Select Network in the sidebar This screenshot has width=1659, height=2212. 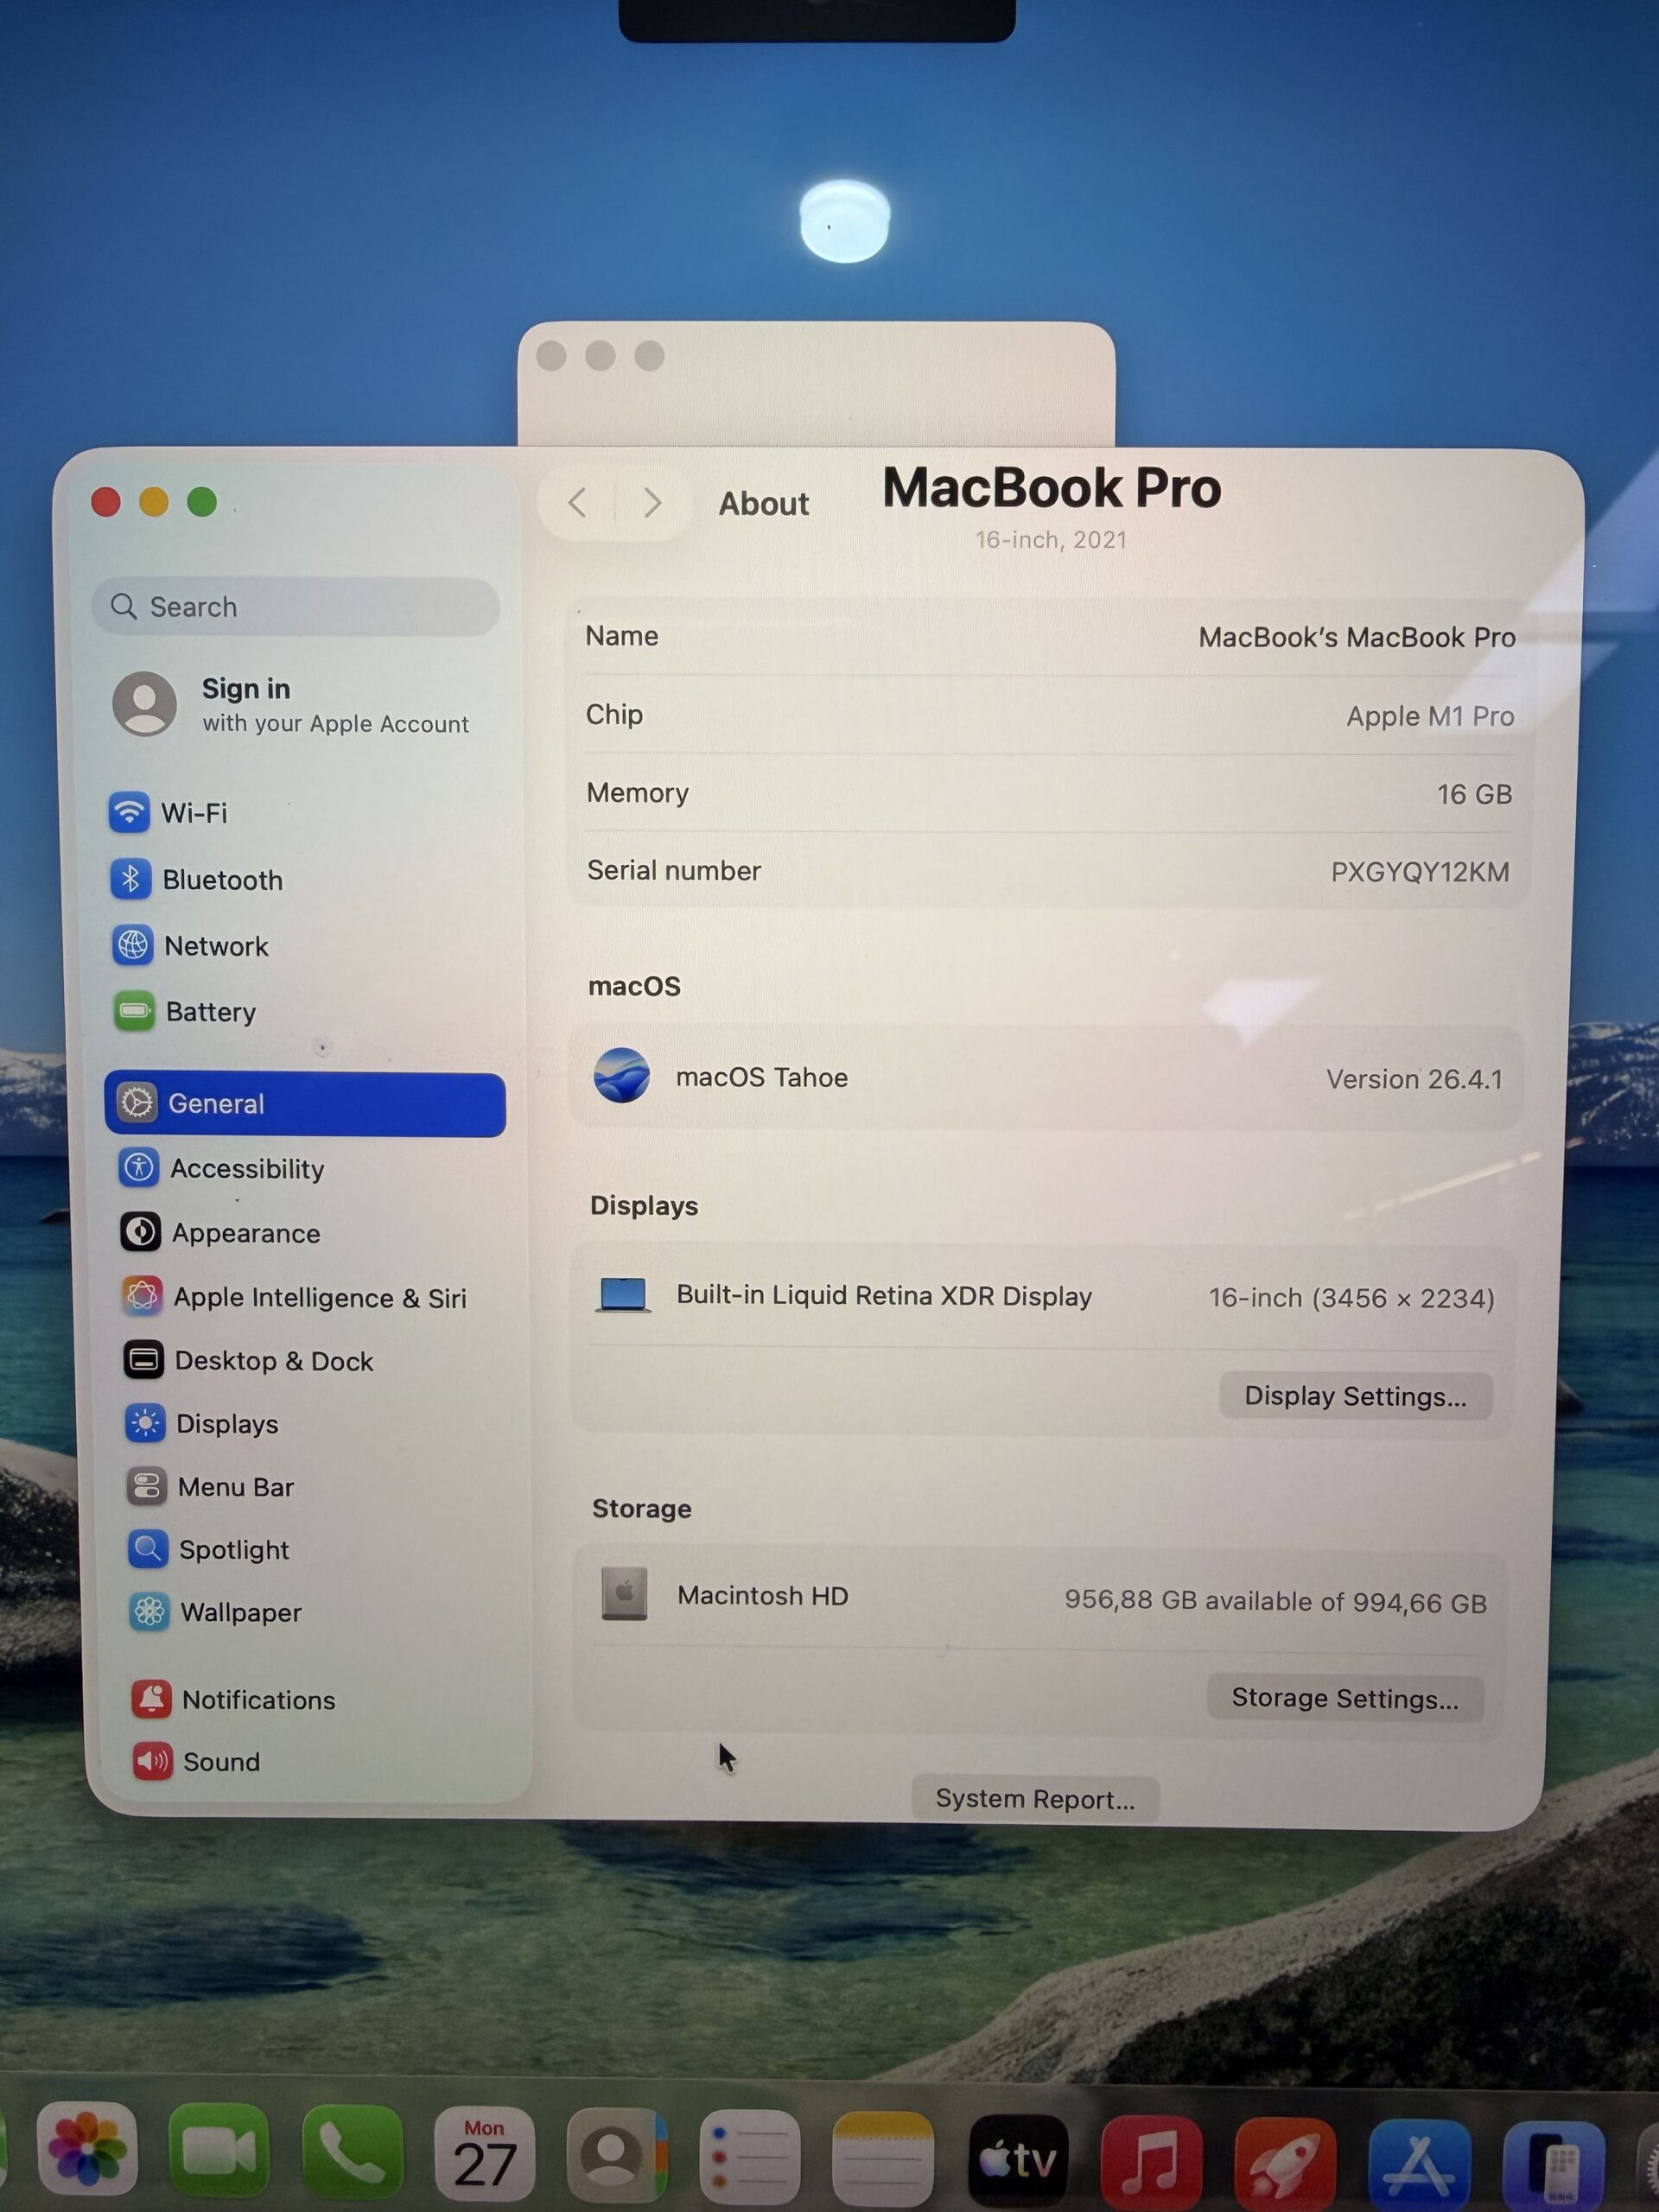click(191, 945)
